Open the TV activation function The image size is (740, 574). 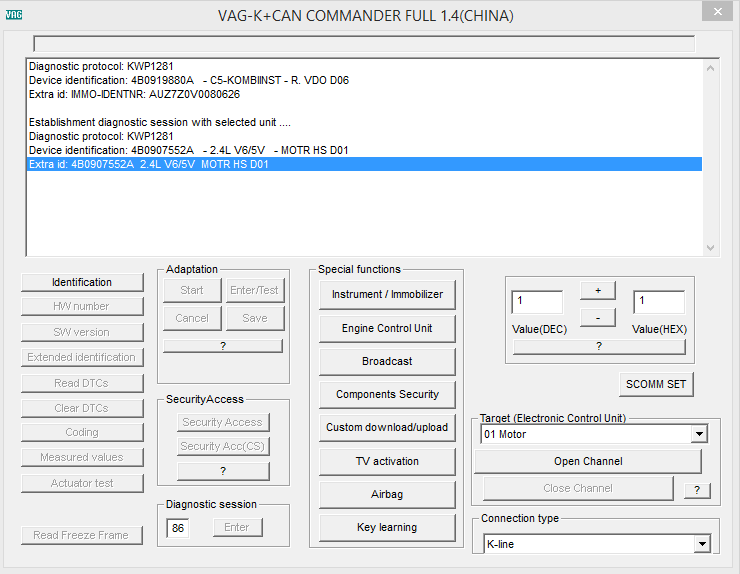[x=387, y=462]
